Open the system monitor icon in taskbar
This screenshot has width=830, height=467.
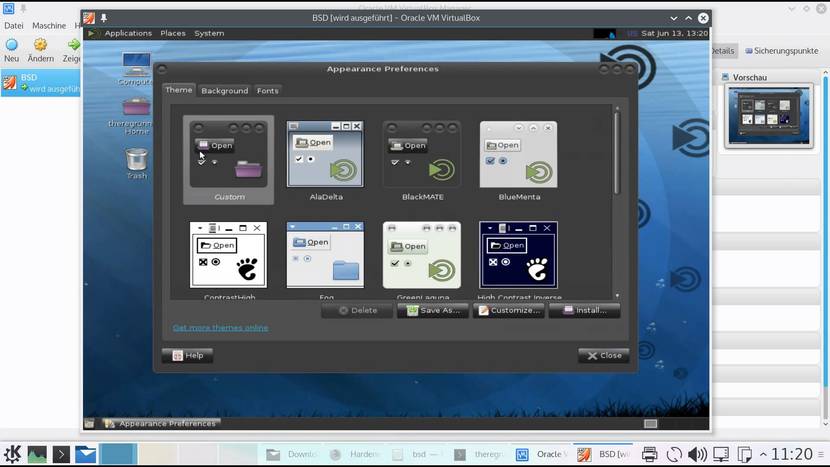point(37,454)
